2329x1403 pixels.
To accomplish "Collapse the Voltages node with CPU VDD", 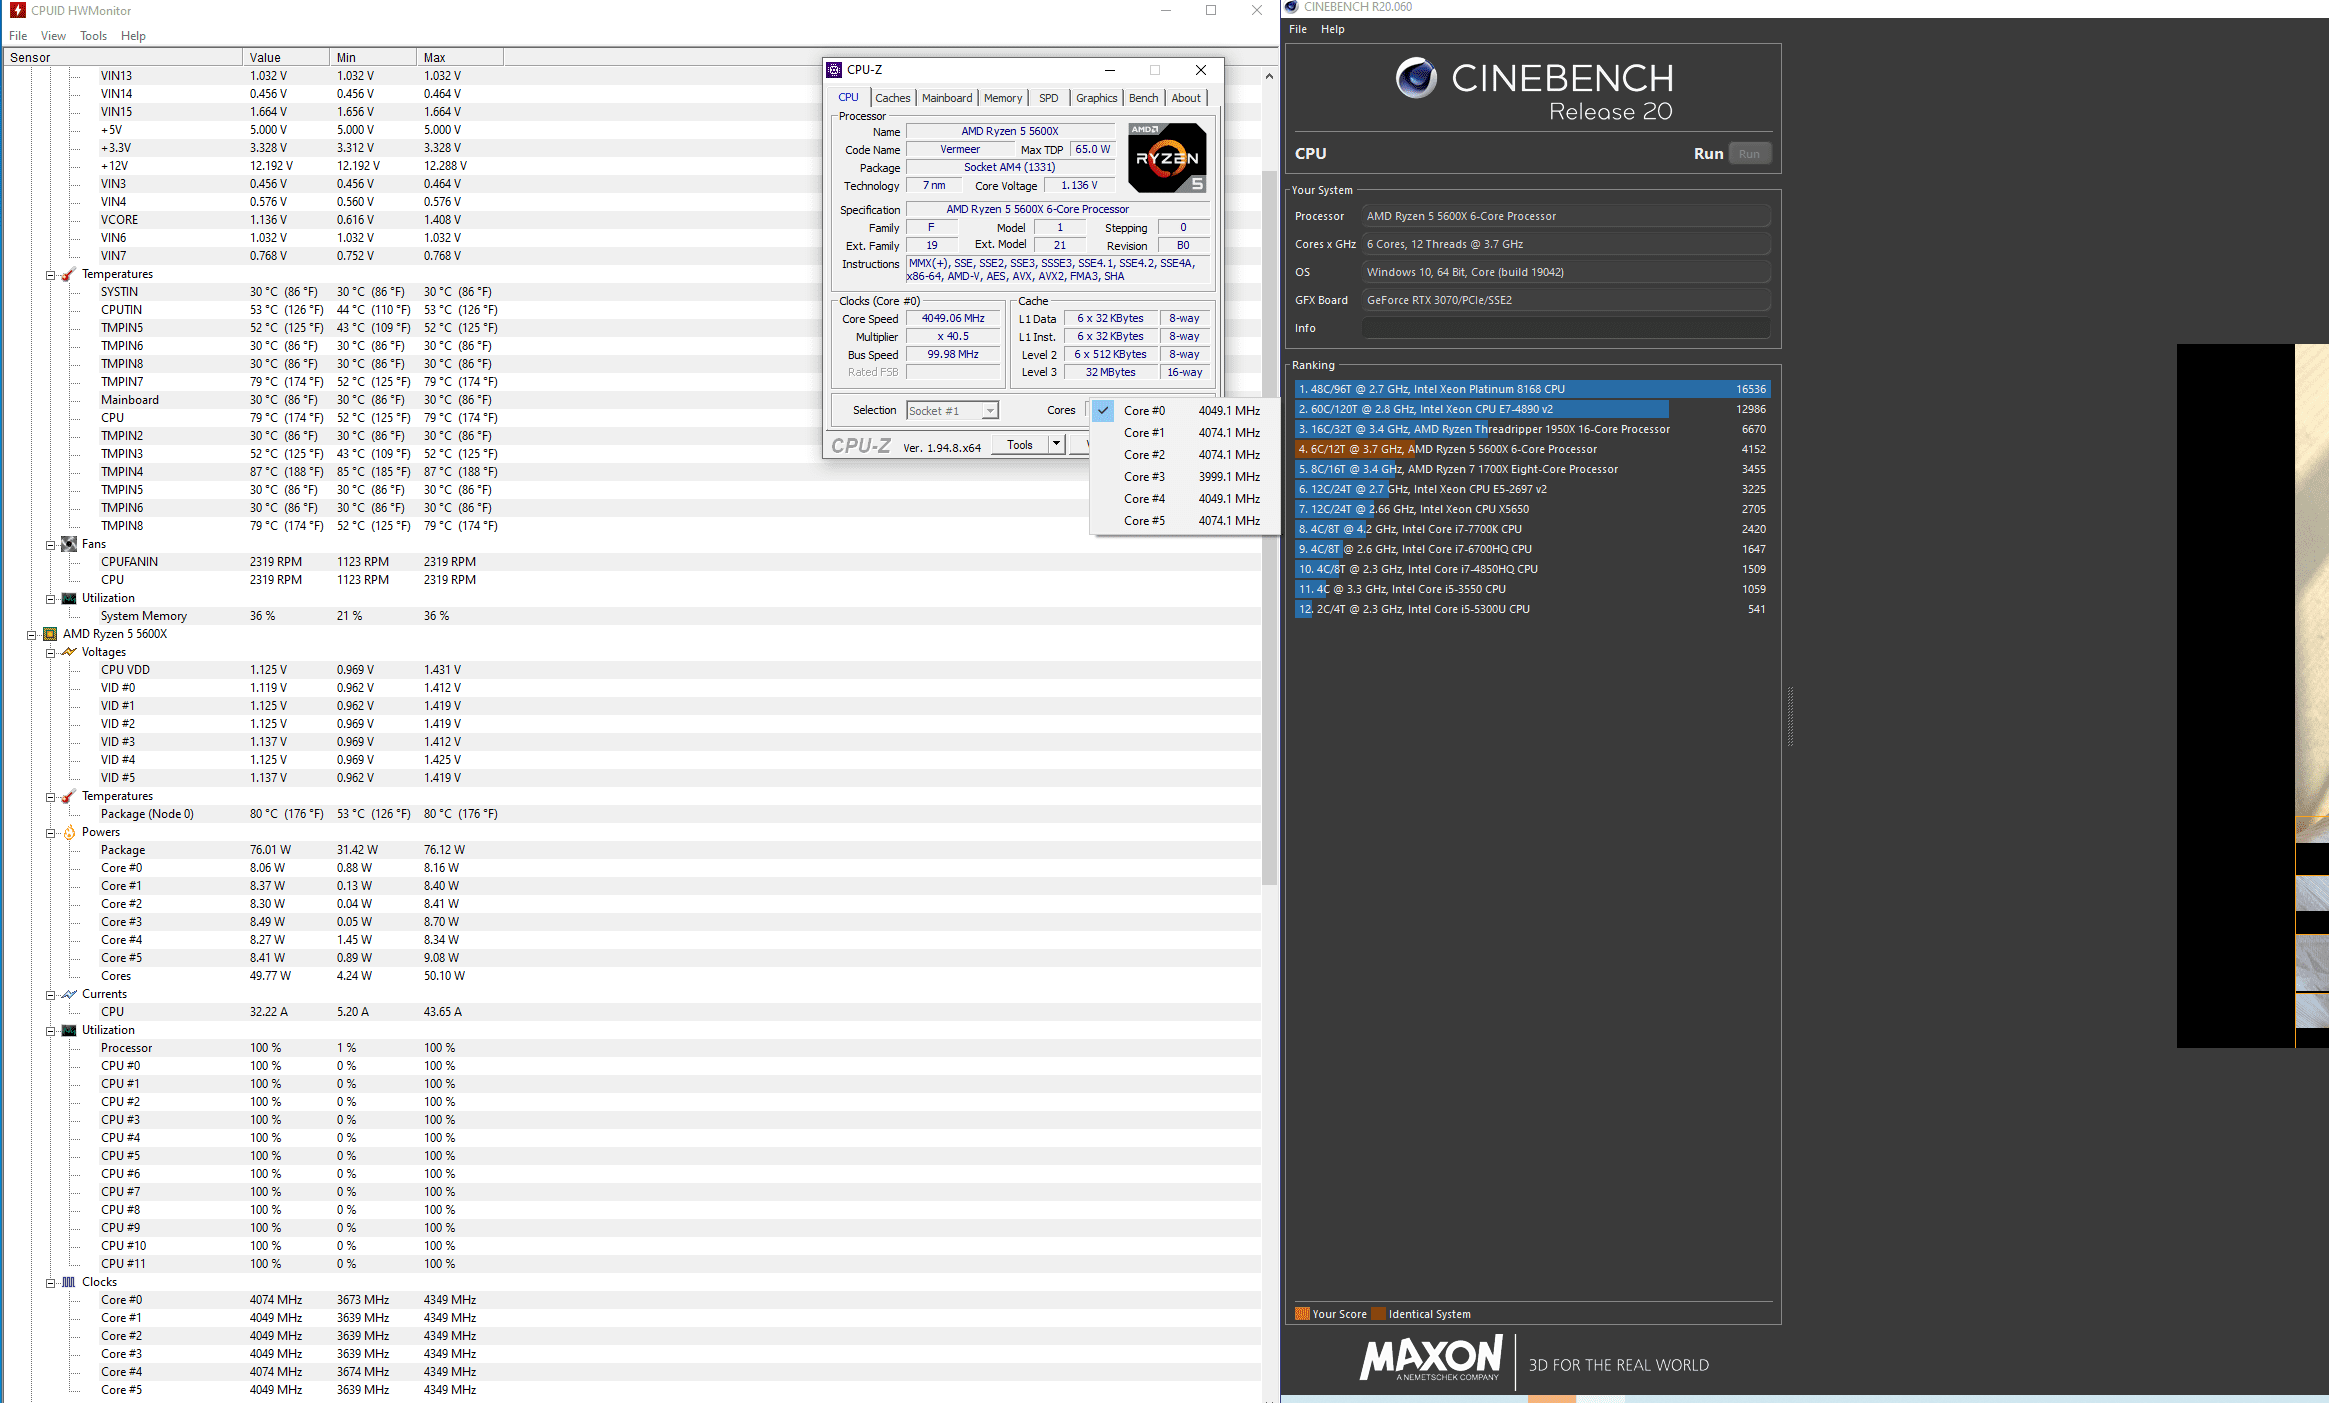I will click(x=50, y=653).
